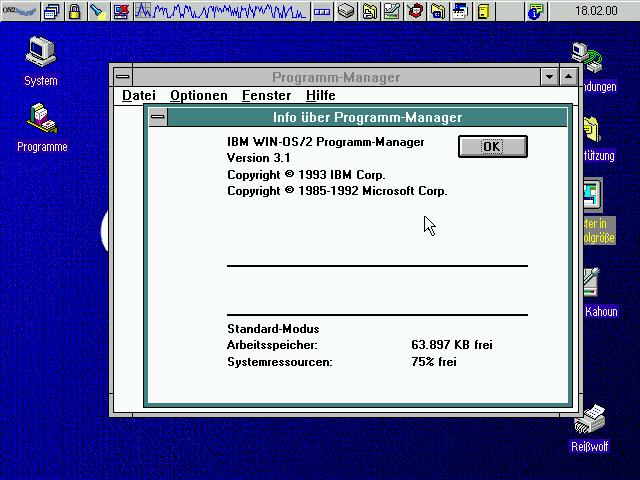Viewport: 640px width, 480px height.
Task: Click the 'Version 3.1' text
Action: [x=258, y=158]
